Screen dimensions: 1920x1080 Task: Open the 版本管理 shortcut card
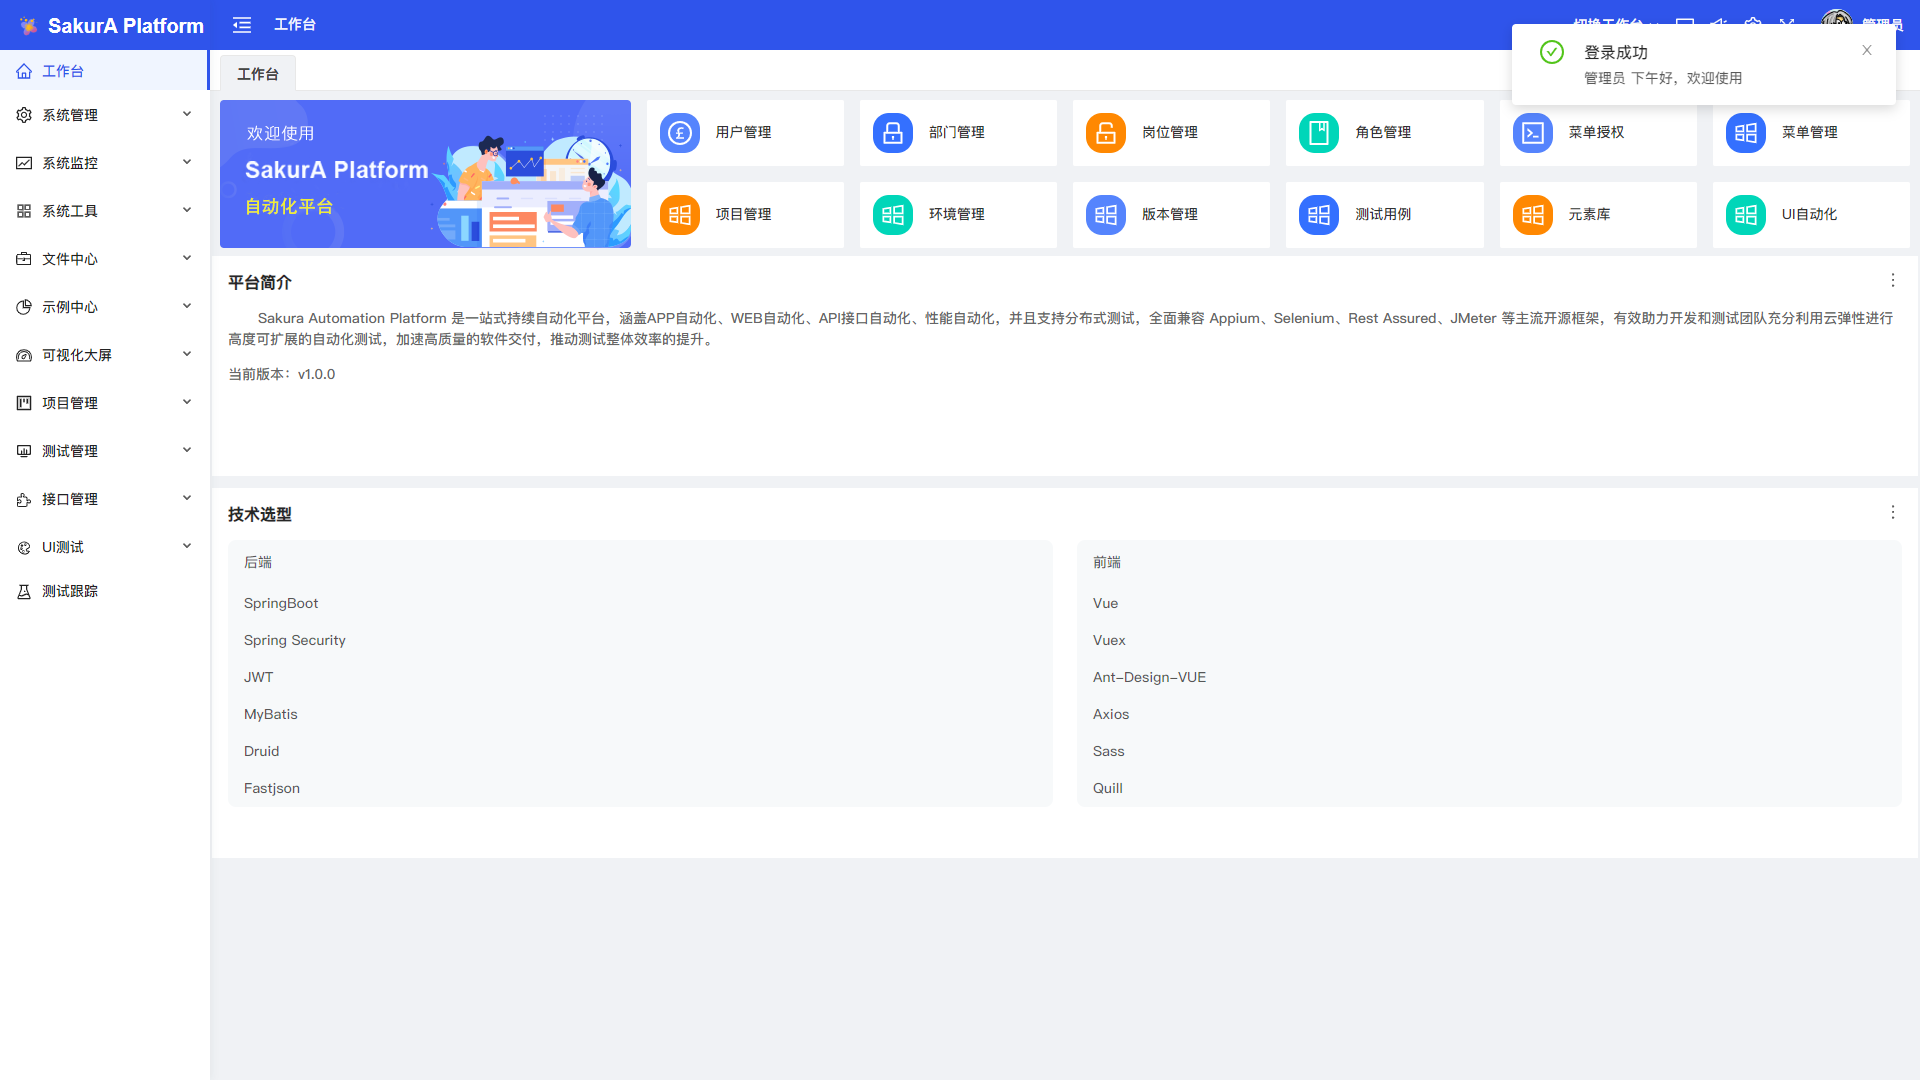(1170, 215)
